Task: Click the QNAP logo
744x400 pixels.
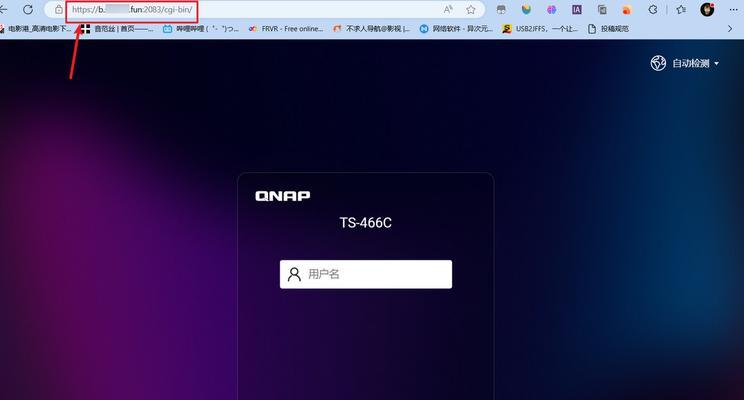Action: pyautogui.click(x=283, y=196)
